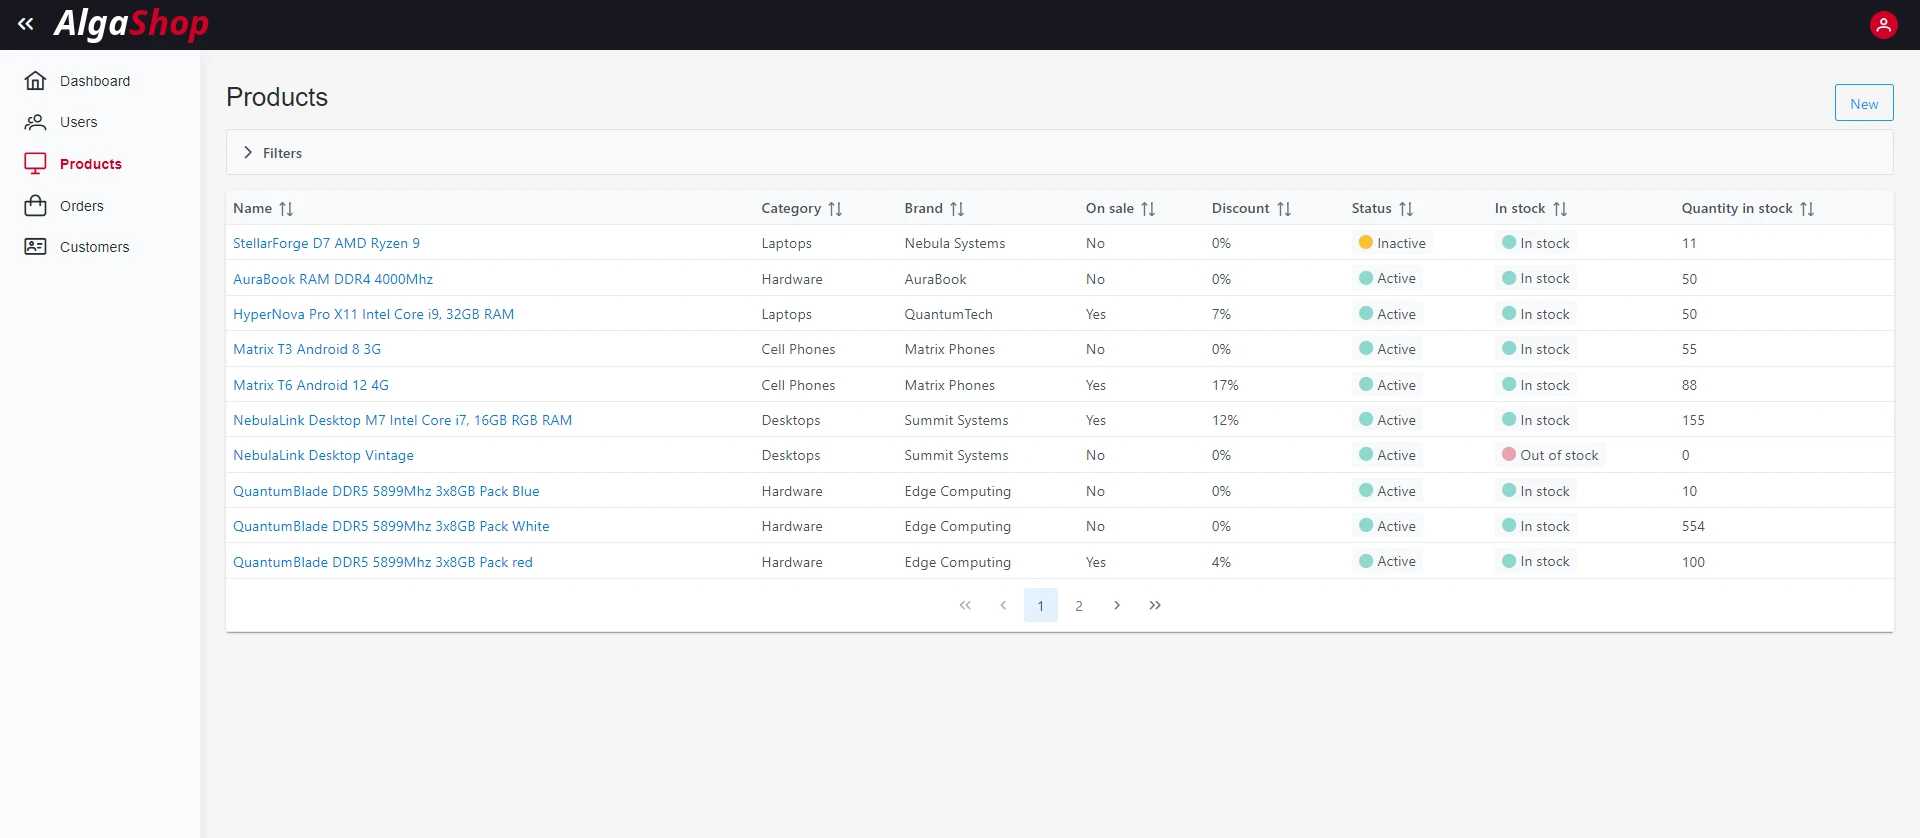Go to page 2 of products
Image resolution: width=1920 pixels, height=838 pixels.
click(1079, 606)
